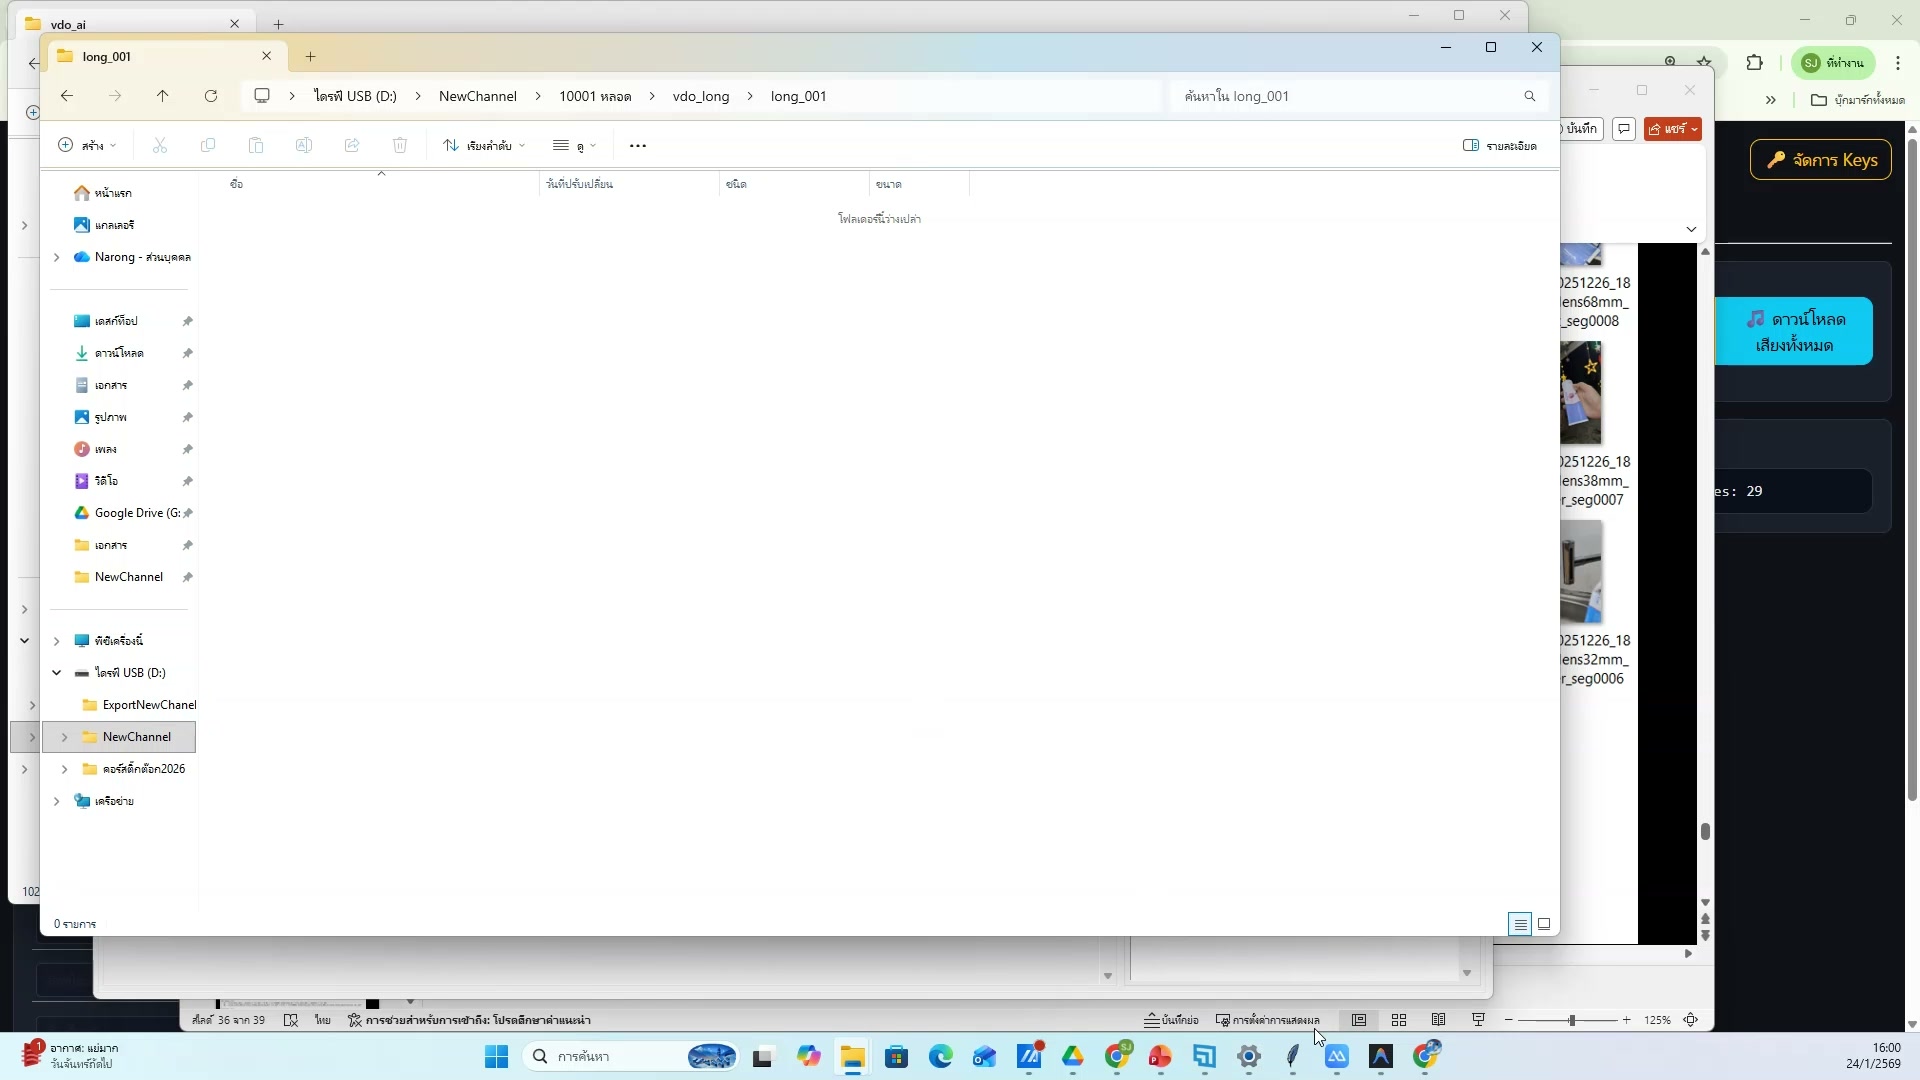Select the Cut tool in Explorer toolbar

click(x=160, y=146)
